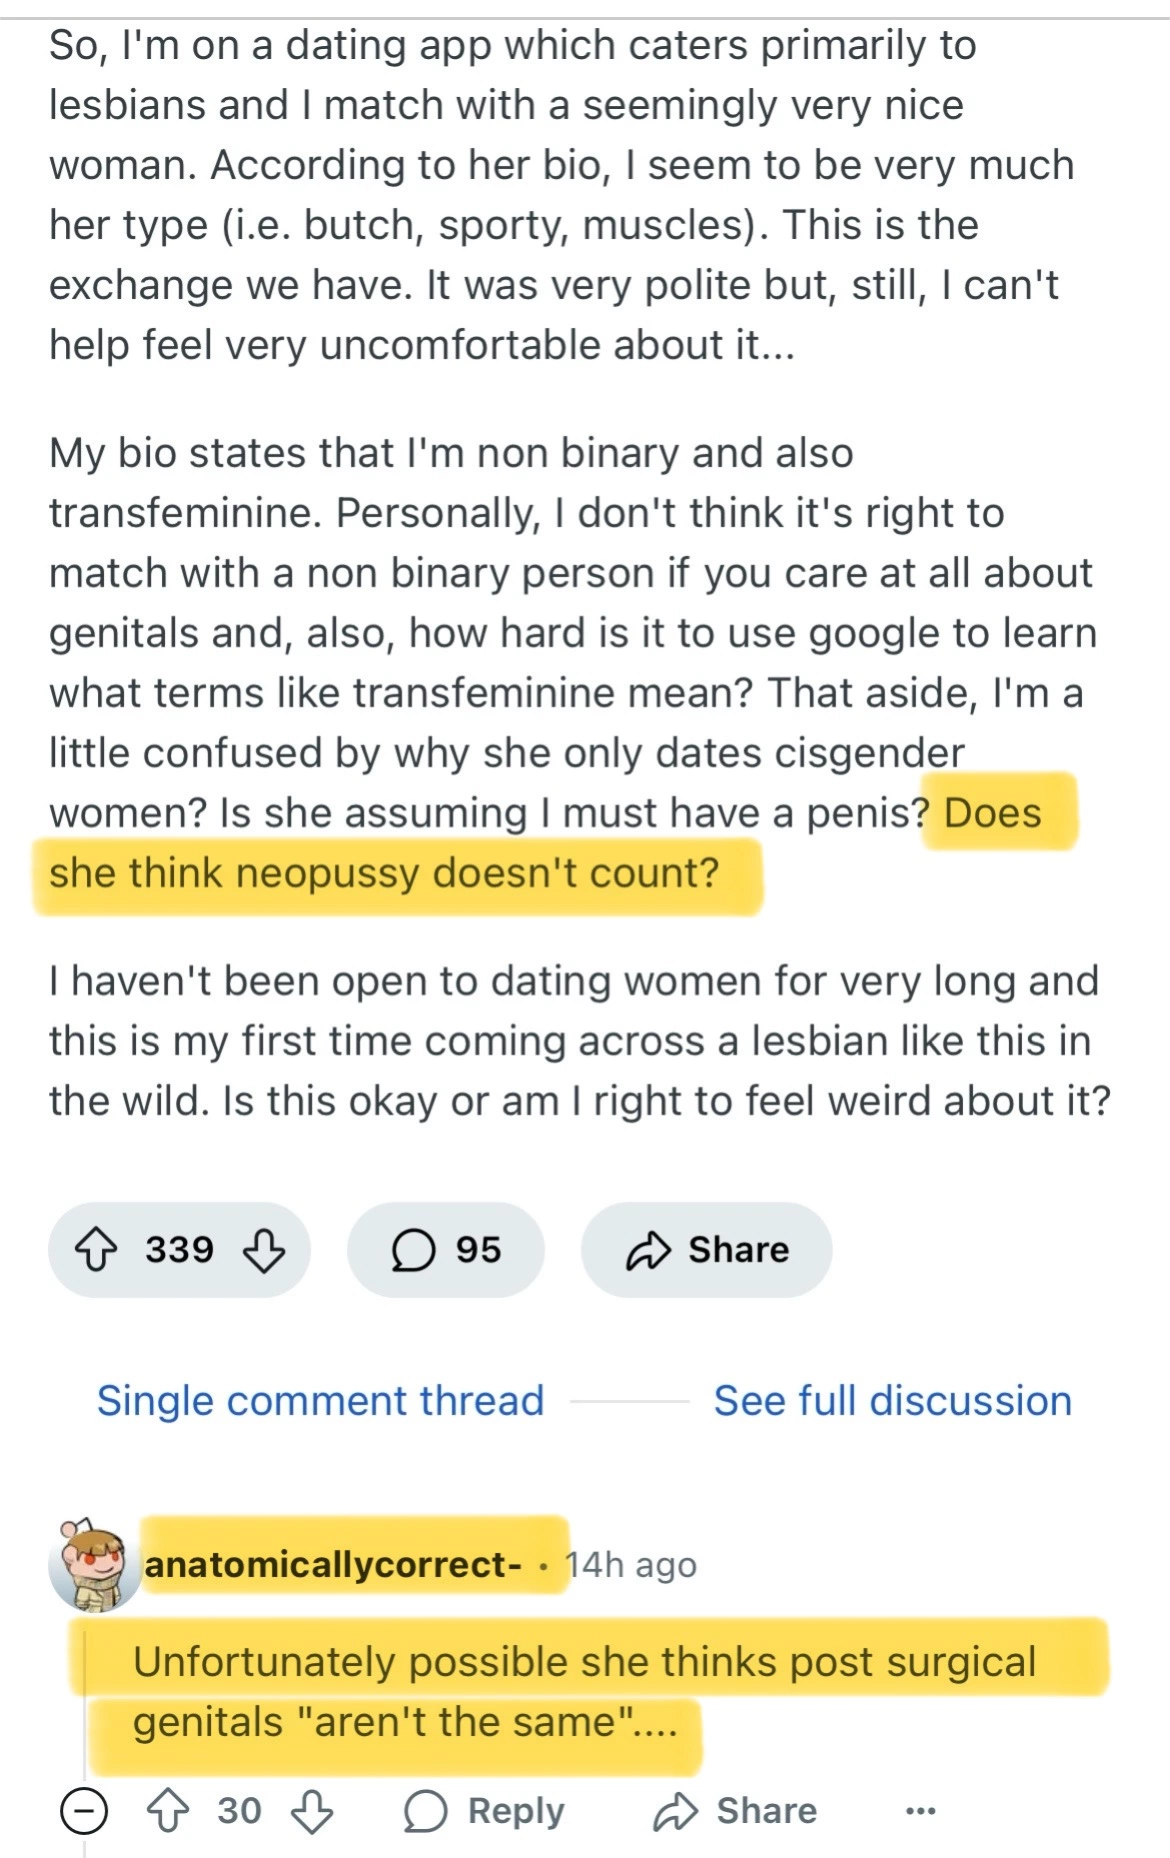Tap the comment share arrow icon
This screenshot has width=1170, height=1858.
(676, 1811)
